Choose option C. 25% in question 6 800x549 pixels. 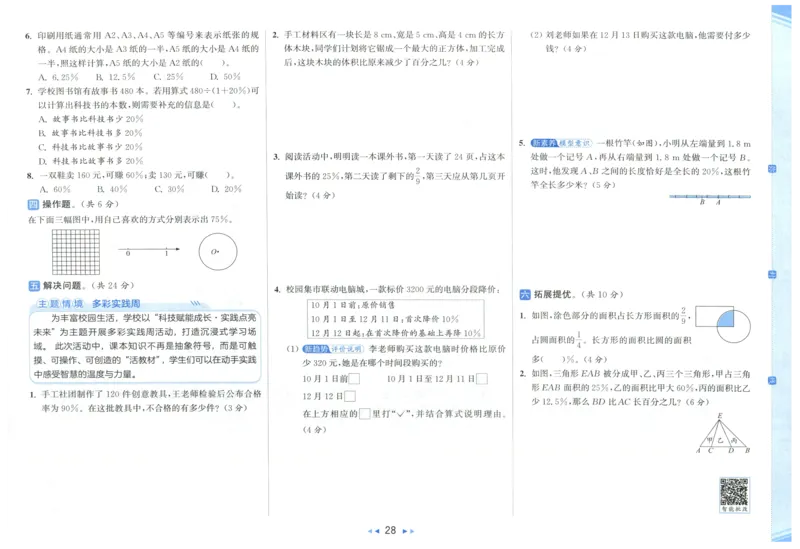168,77
